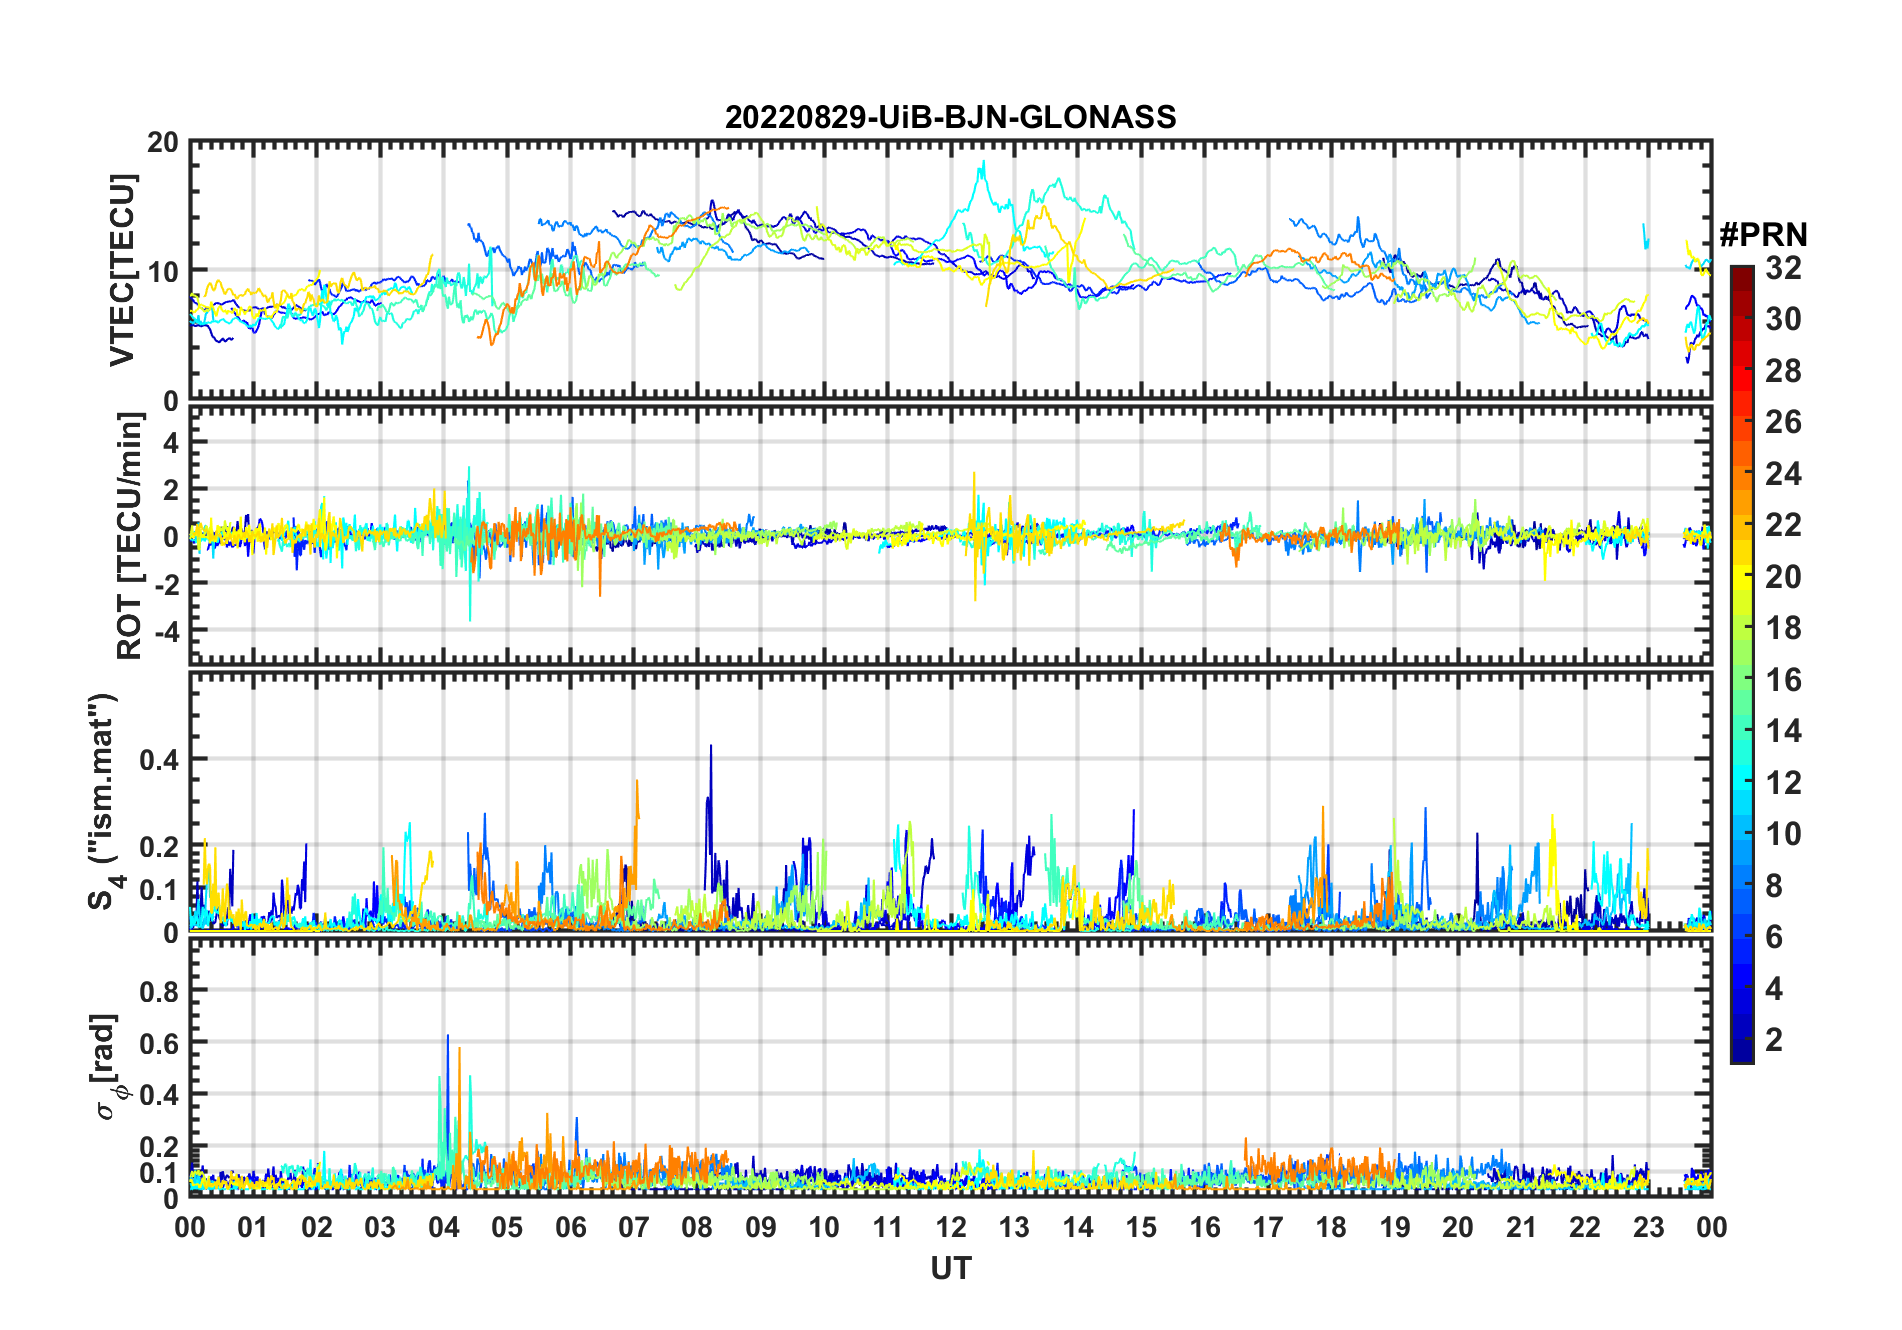Click the 17 hour tick label
The height and width of the screenshot is (1330, 1902).
[1268, 1227]
